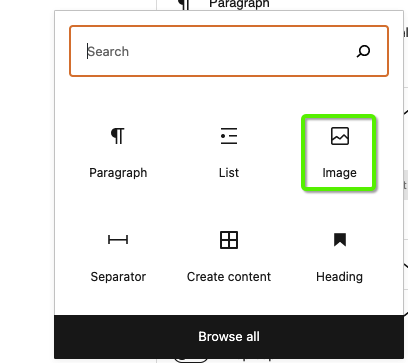This screenshot has height=363, width=408.
Task: Click the Create content text label
Action: (x=229, y=277)
